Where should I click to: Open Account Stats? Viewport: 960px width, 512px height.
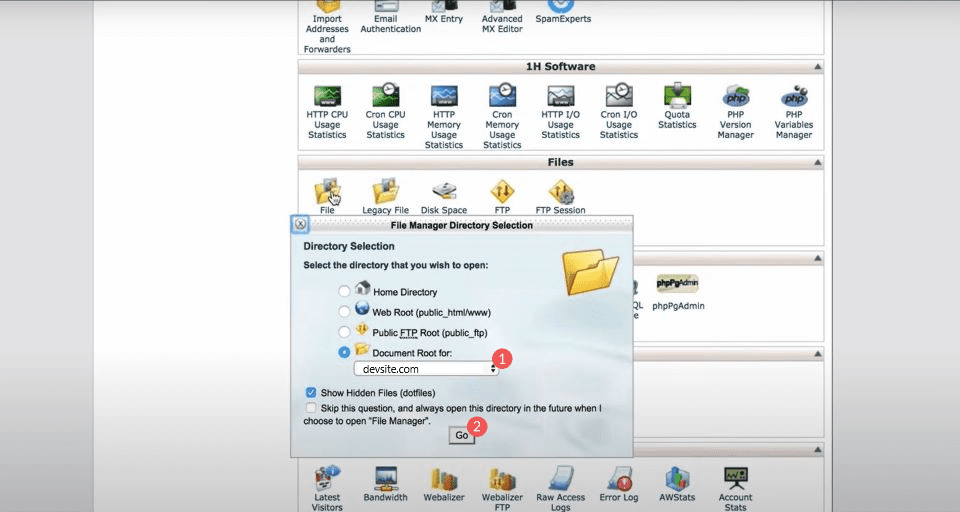(735, 488)
